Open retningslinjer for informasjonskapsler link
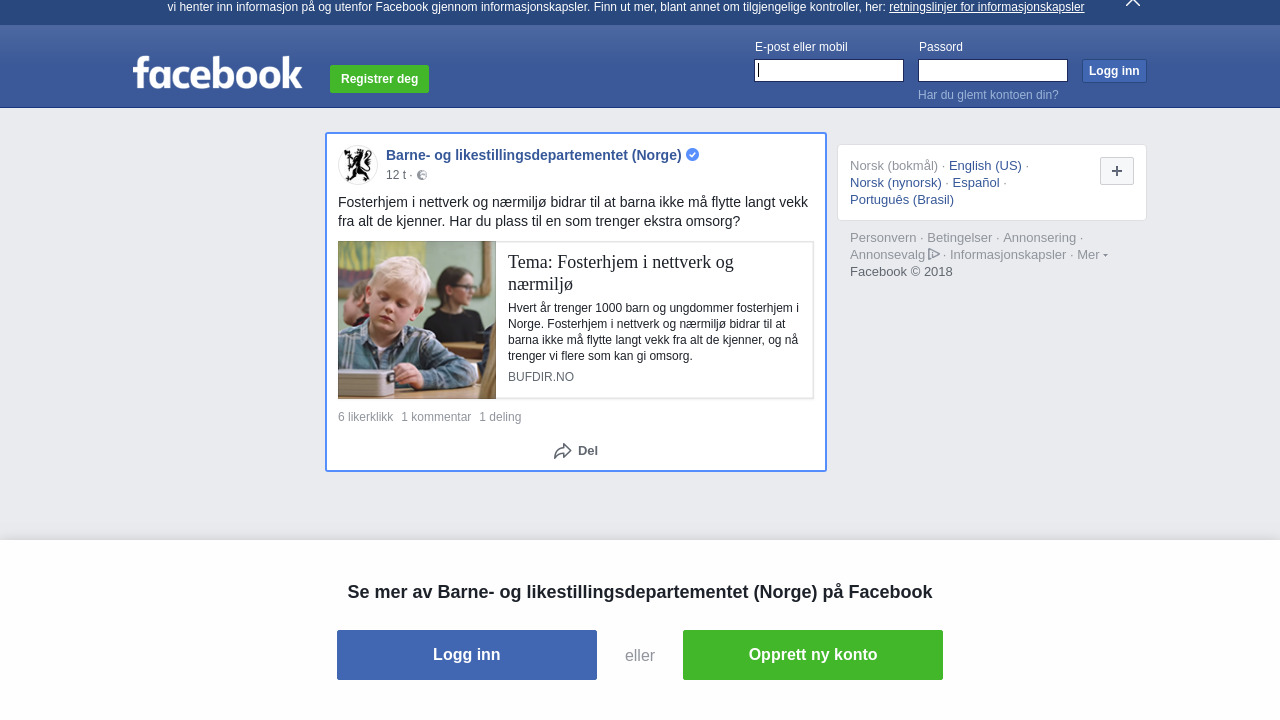Viewport: 1280px width, 720px height. (986, 7)
